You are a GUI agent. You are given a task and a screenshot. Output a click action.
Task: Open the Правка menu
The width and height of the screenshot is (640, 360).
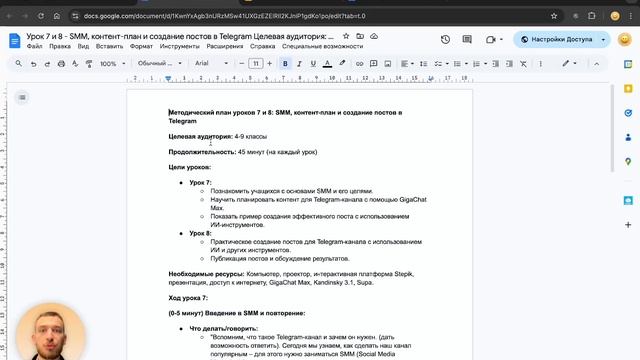click(60, 46)
